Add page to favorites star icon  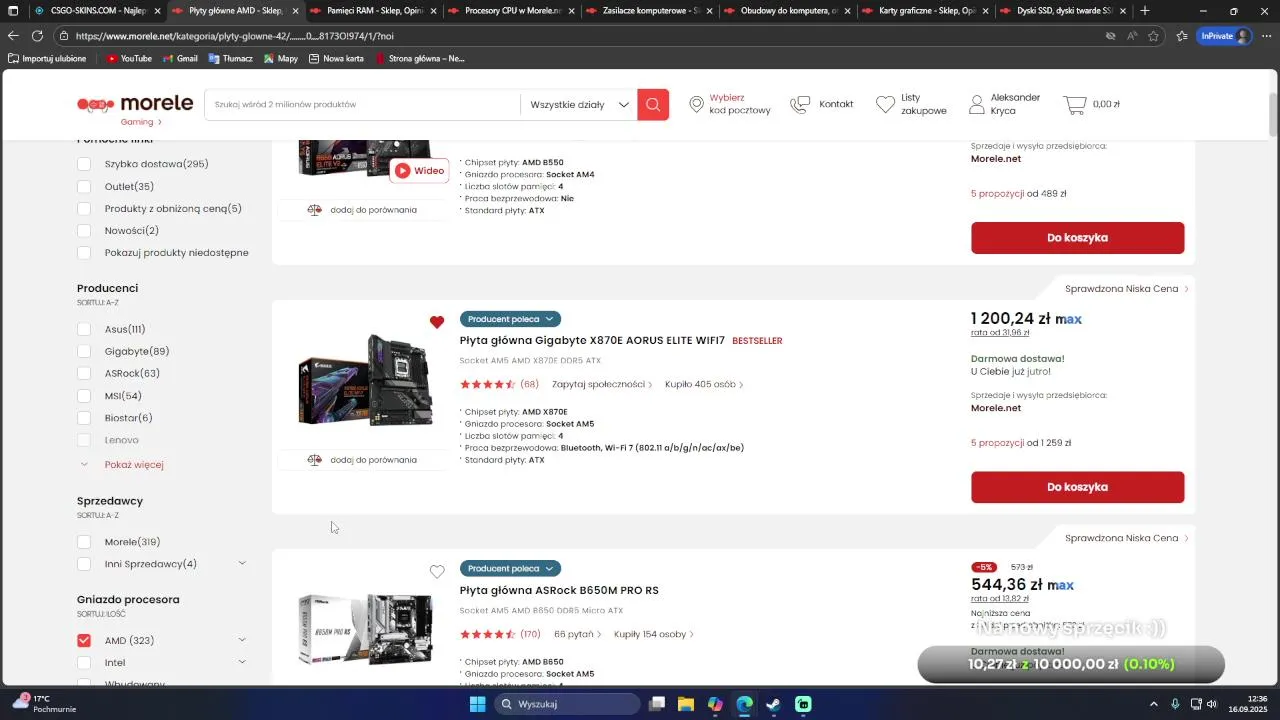point(1154,36)
